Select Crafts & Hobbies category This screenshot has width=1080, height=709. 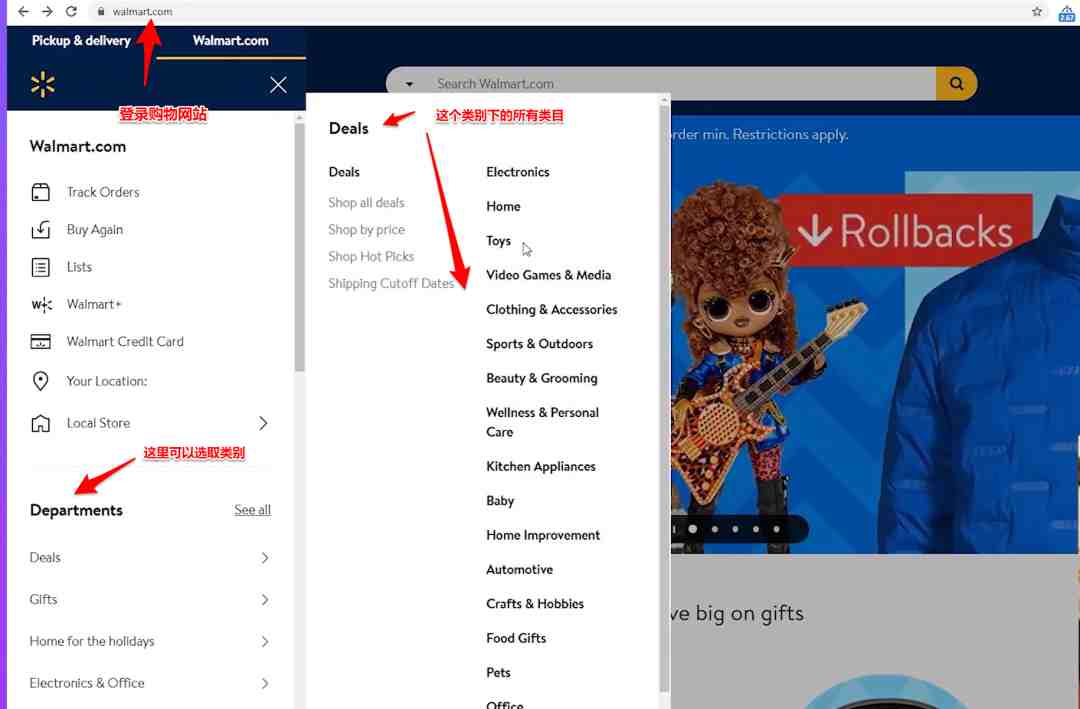[535, 604]
